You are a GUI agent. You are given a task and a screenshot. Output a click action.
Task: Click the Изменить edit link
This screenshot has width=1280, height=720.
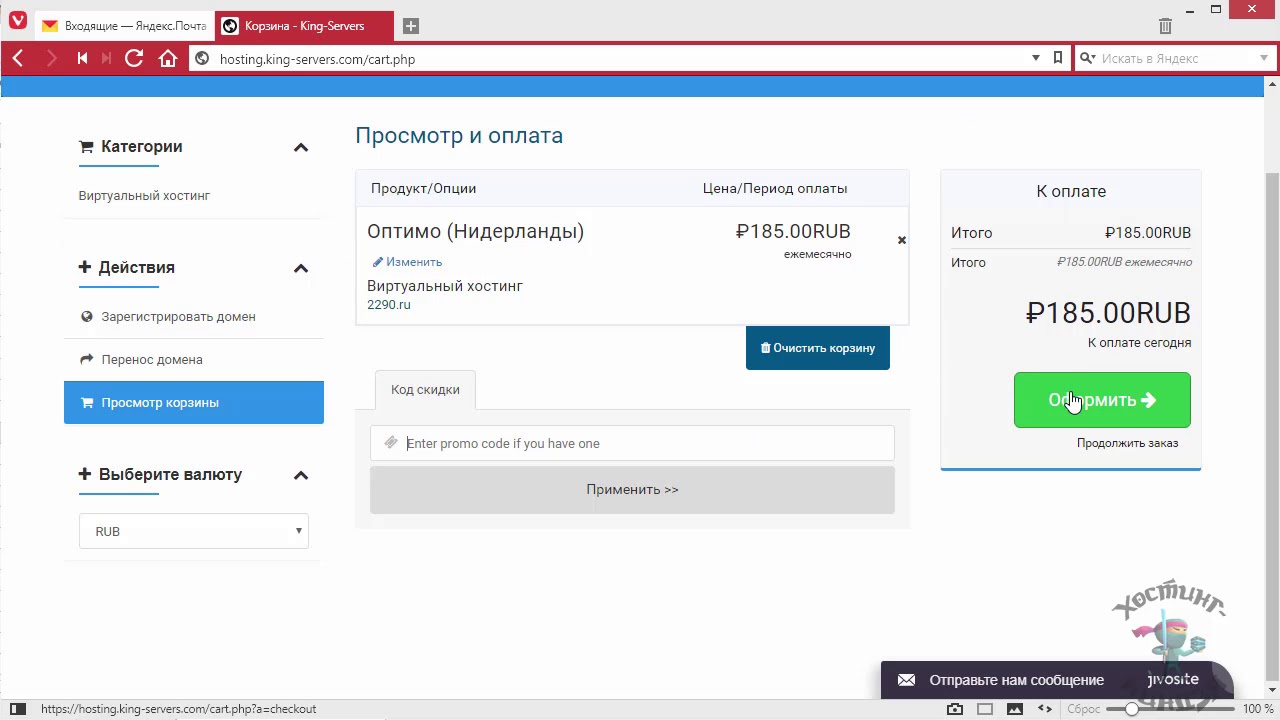(407, 262)
